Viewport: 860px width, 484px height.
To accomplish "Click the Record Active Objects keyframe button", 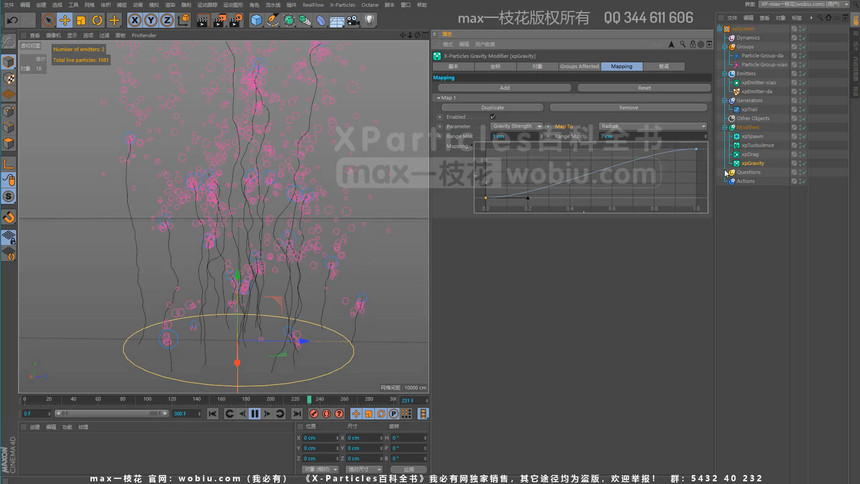I will coord(314,414).
